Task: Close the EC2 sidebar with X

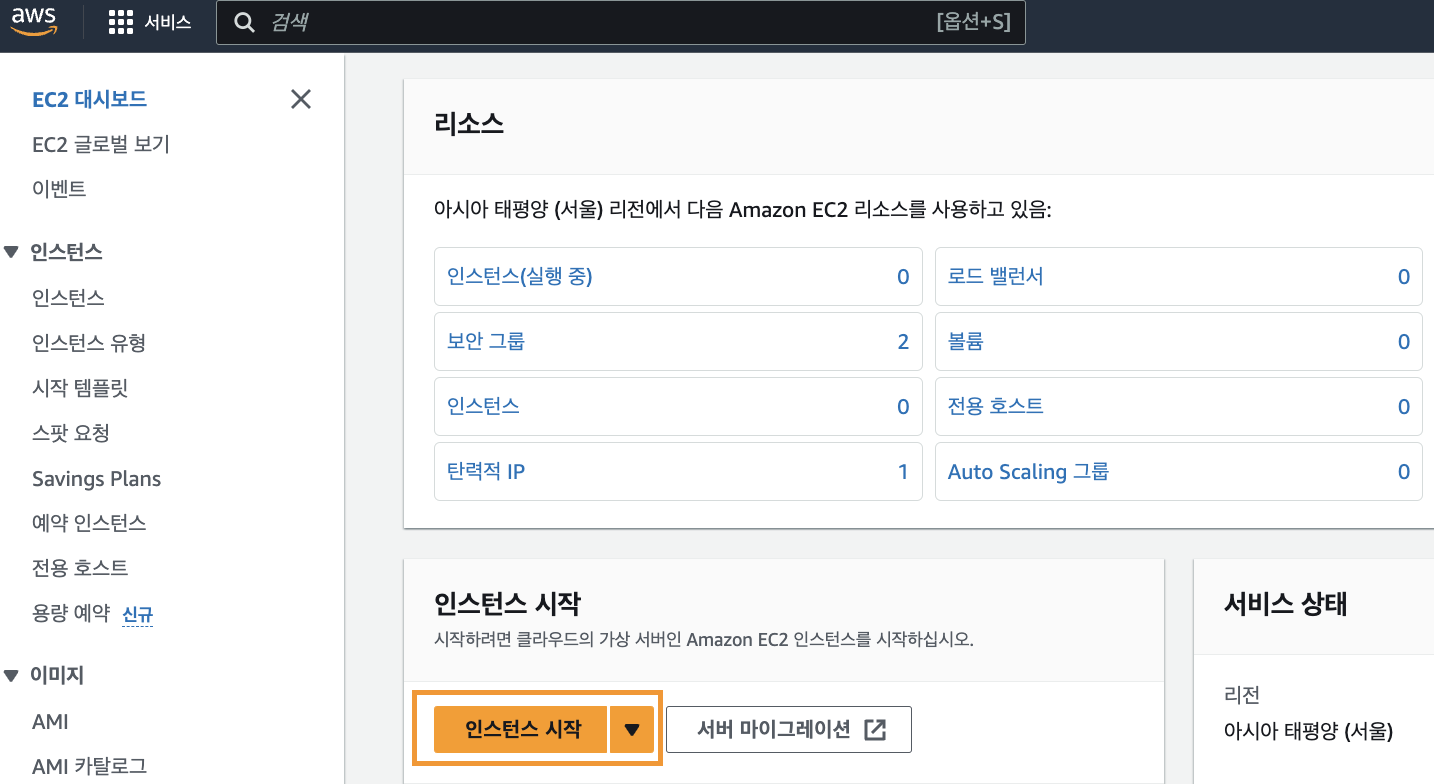Action: (x=300, y=99)
